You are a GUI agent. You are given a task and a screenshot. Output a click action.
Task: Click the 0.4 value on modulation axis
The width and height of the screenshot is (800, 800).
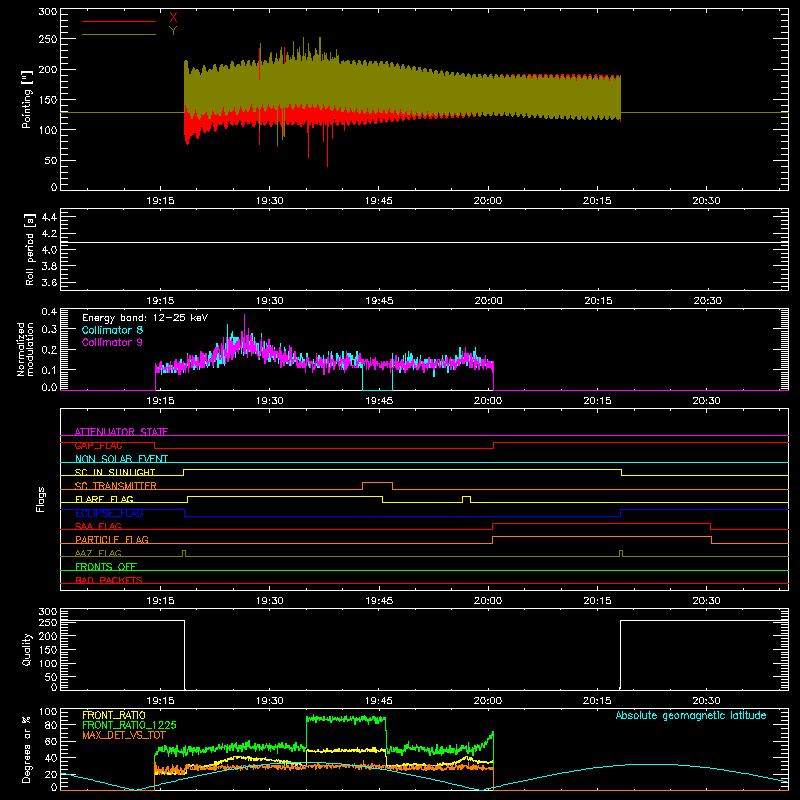tap(49, 312)
